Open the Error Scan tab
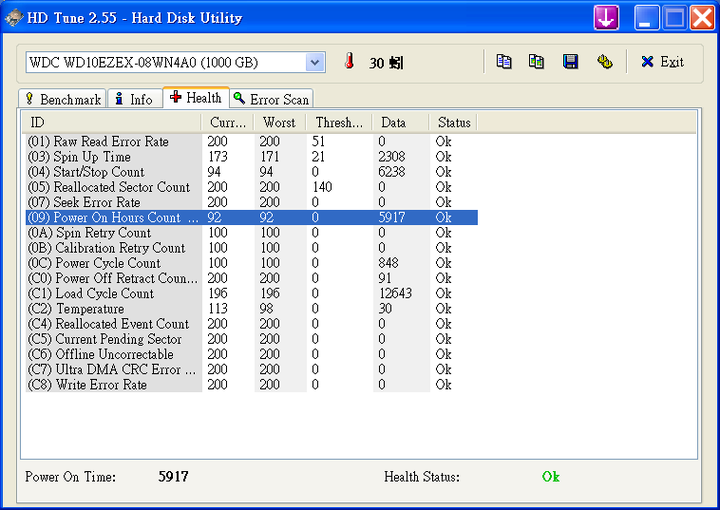720x510 pixels. tap(271, 99)
